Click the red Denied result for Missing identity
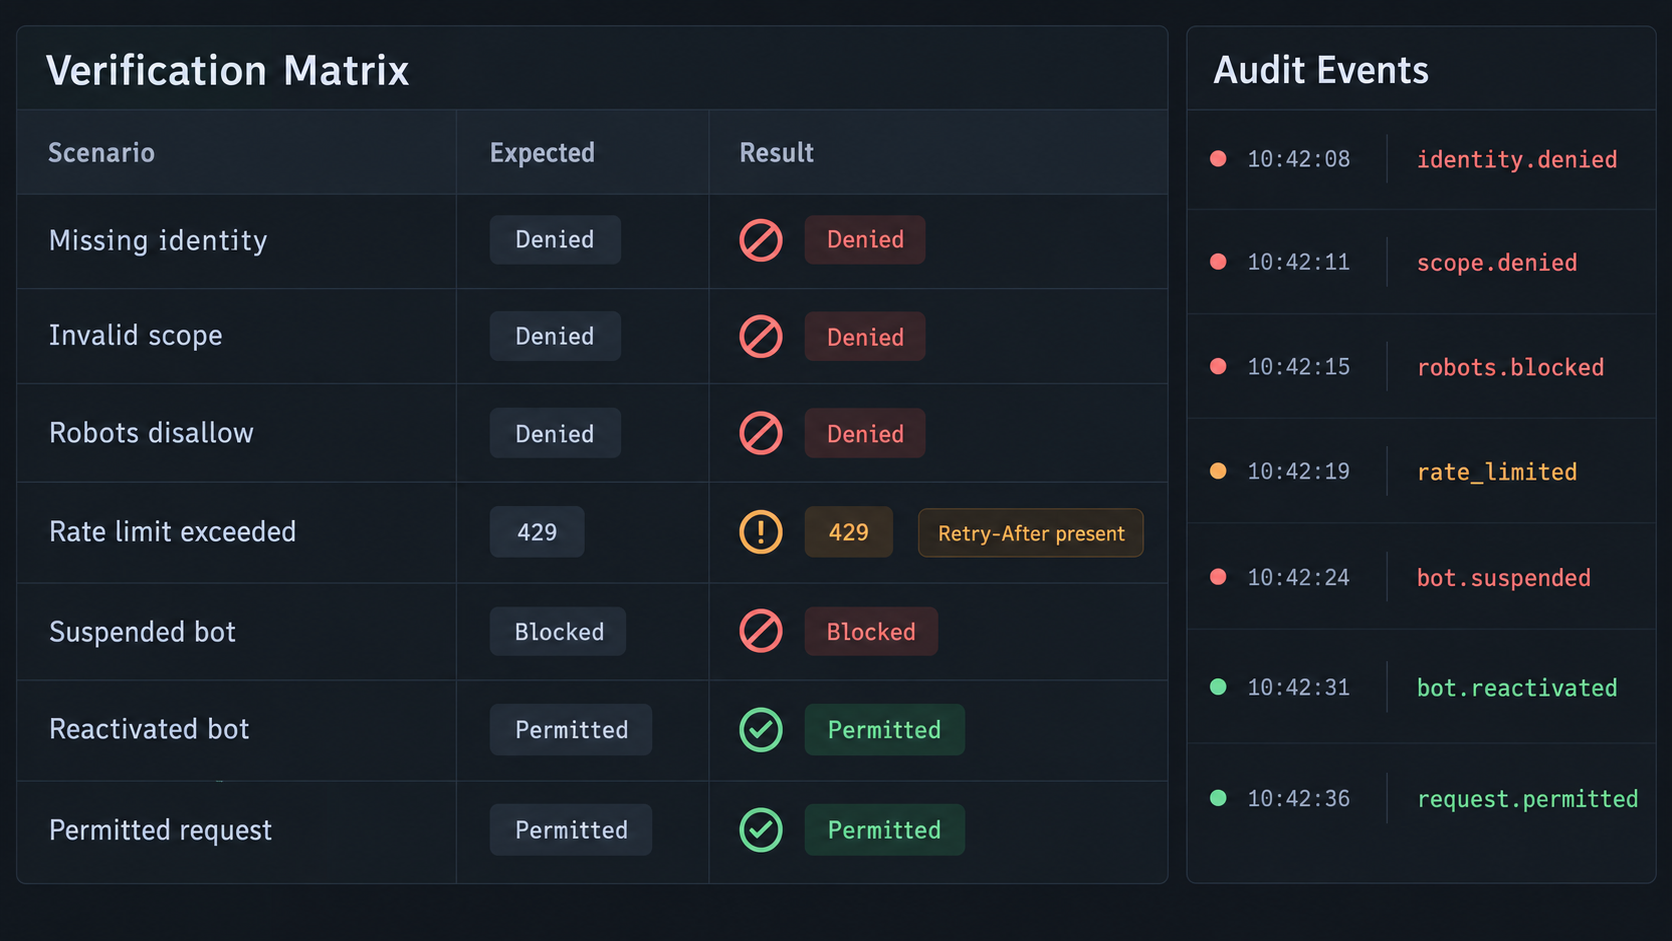The height and width of the screenshot is (941, 1672). [865, 240]
